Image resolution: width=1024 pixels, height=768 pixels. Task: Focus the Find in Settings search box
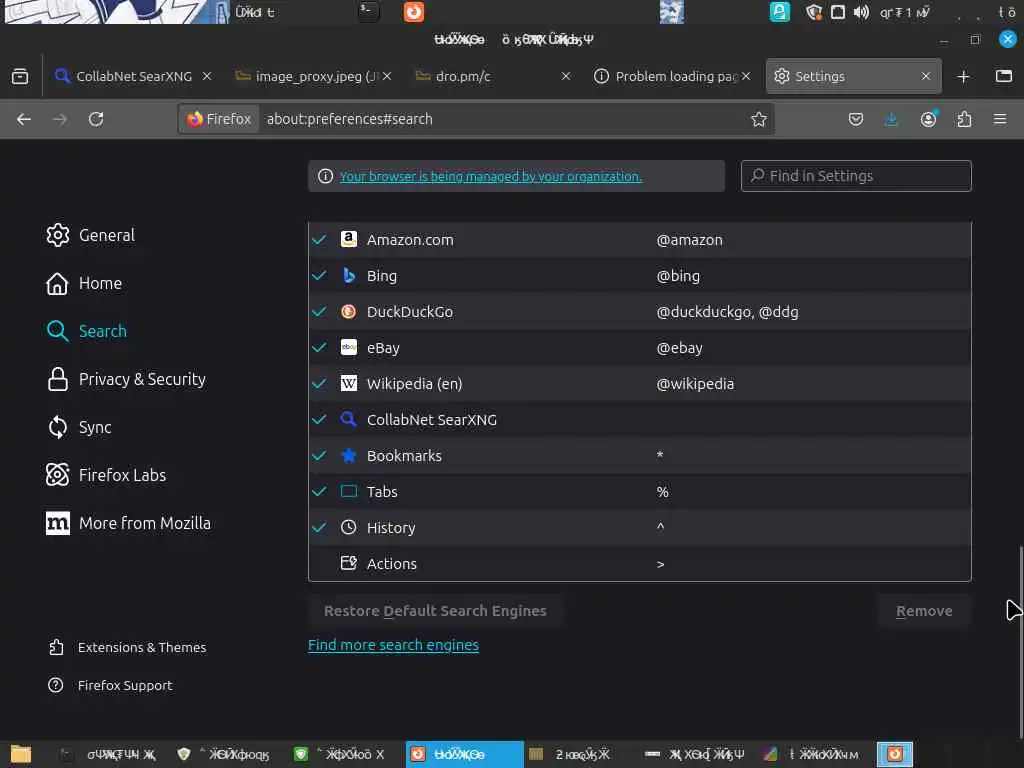[x=856, y=176]
